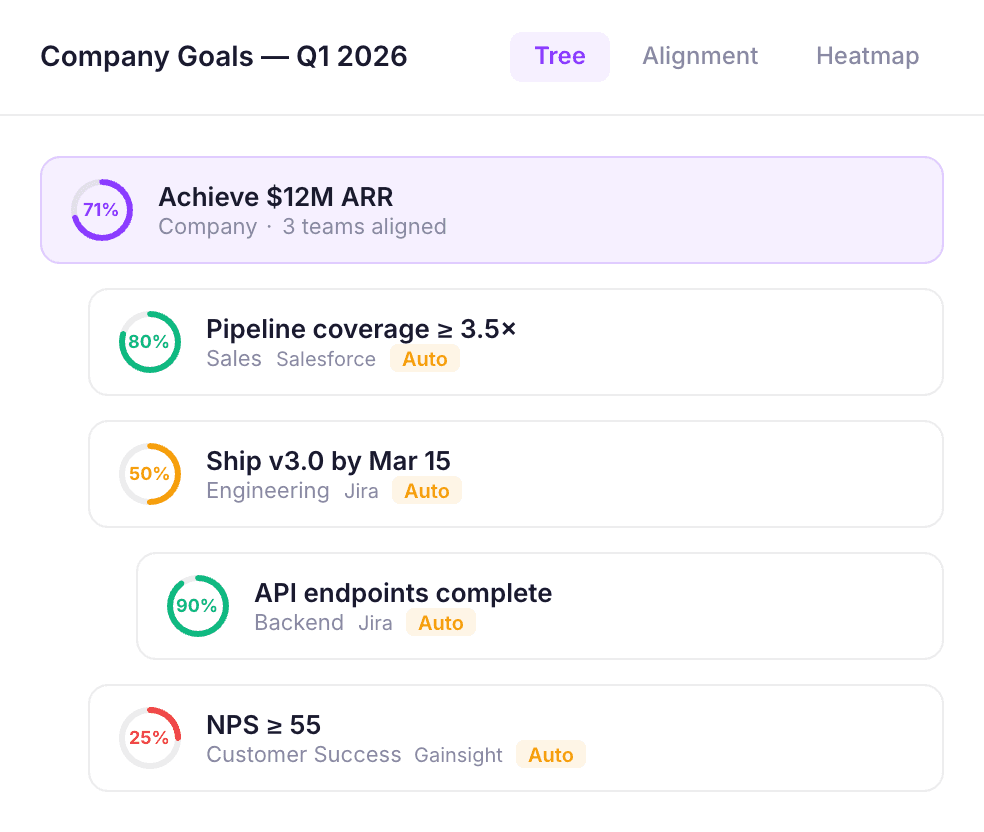Image resolution: width=984 pixels, height=832 pixels.
Task: Select API endpoints complete goal
Action: [403, 593]
